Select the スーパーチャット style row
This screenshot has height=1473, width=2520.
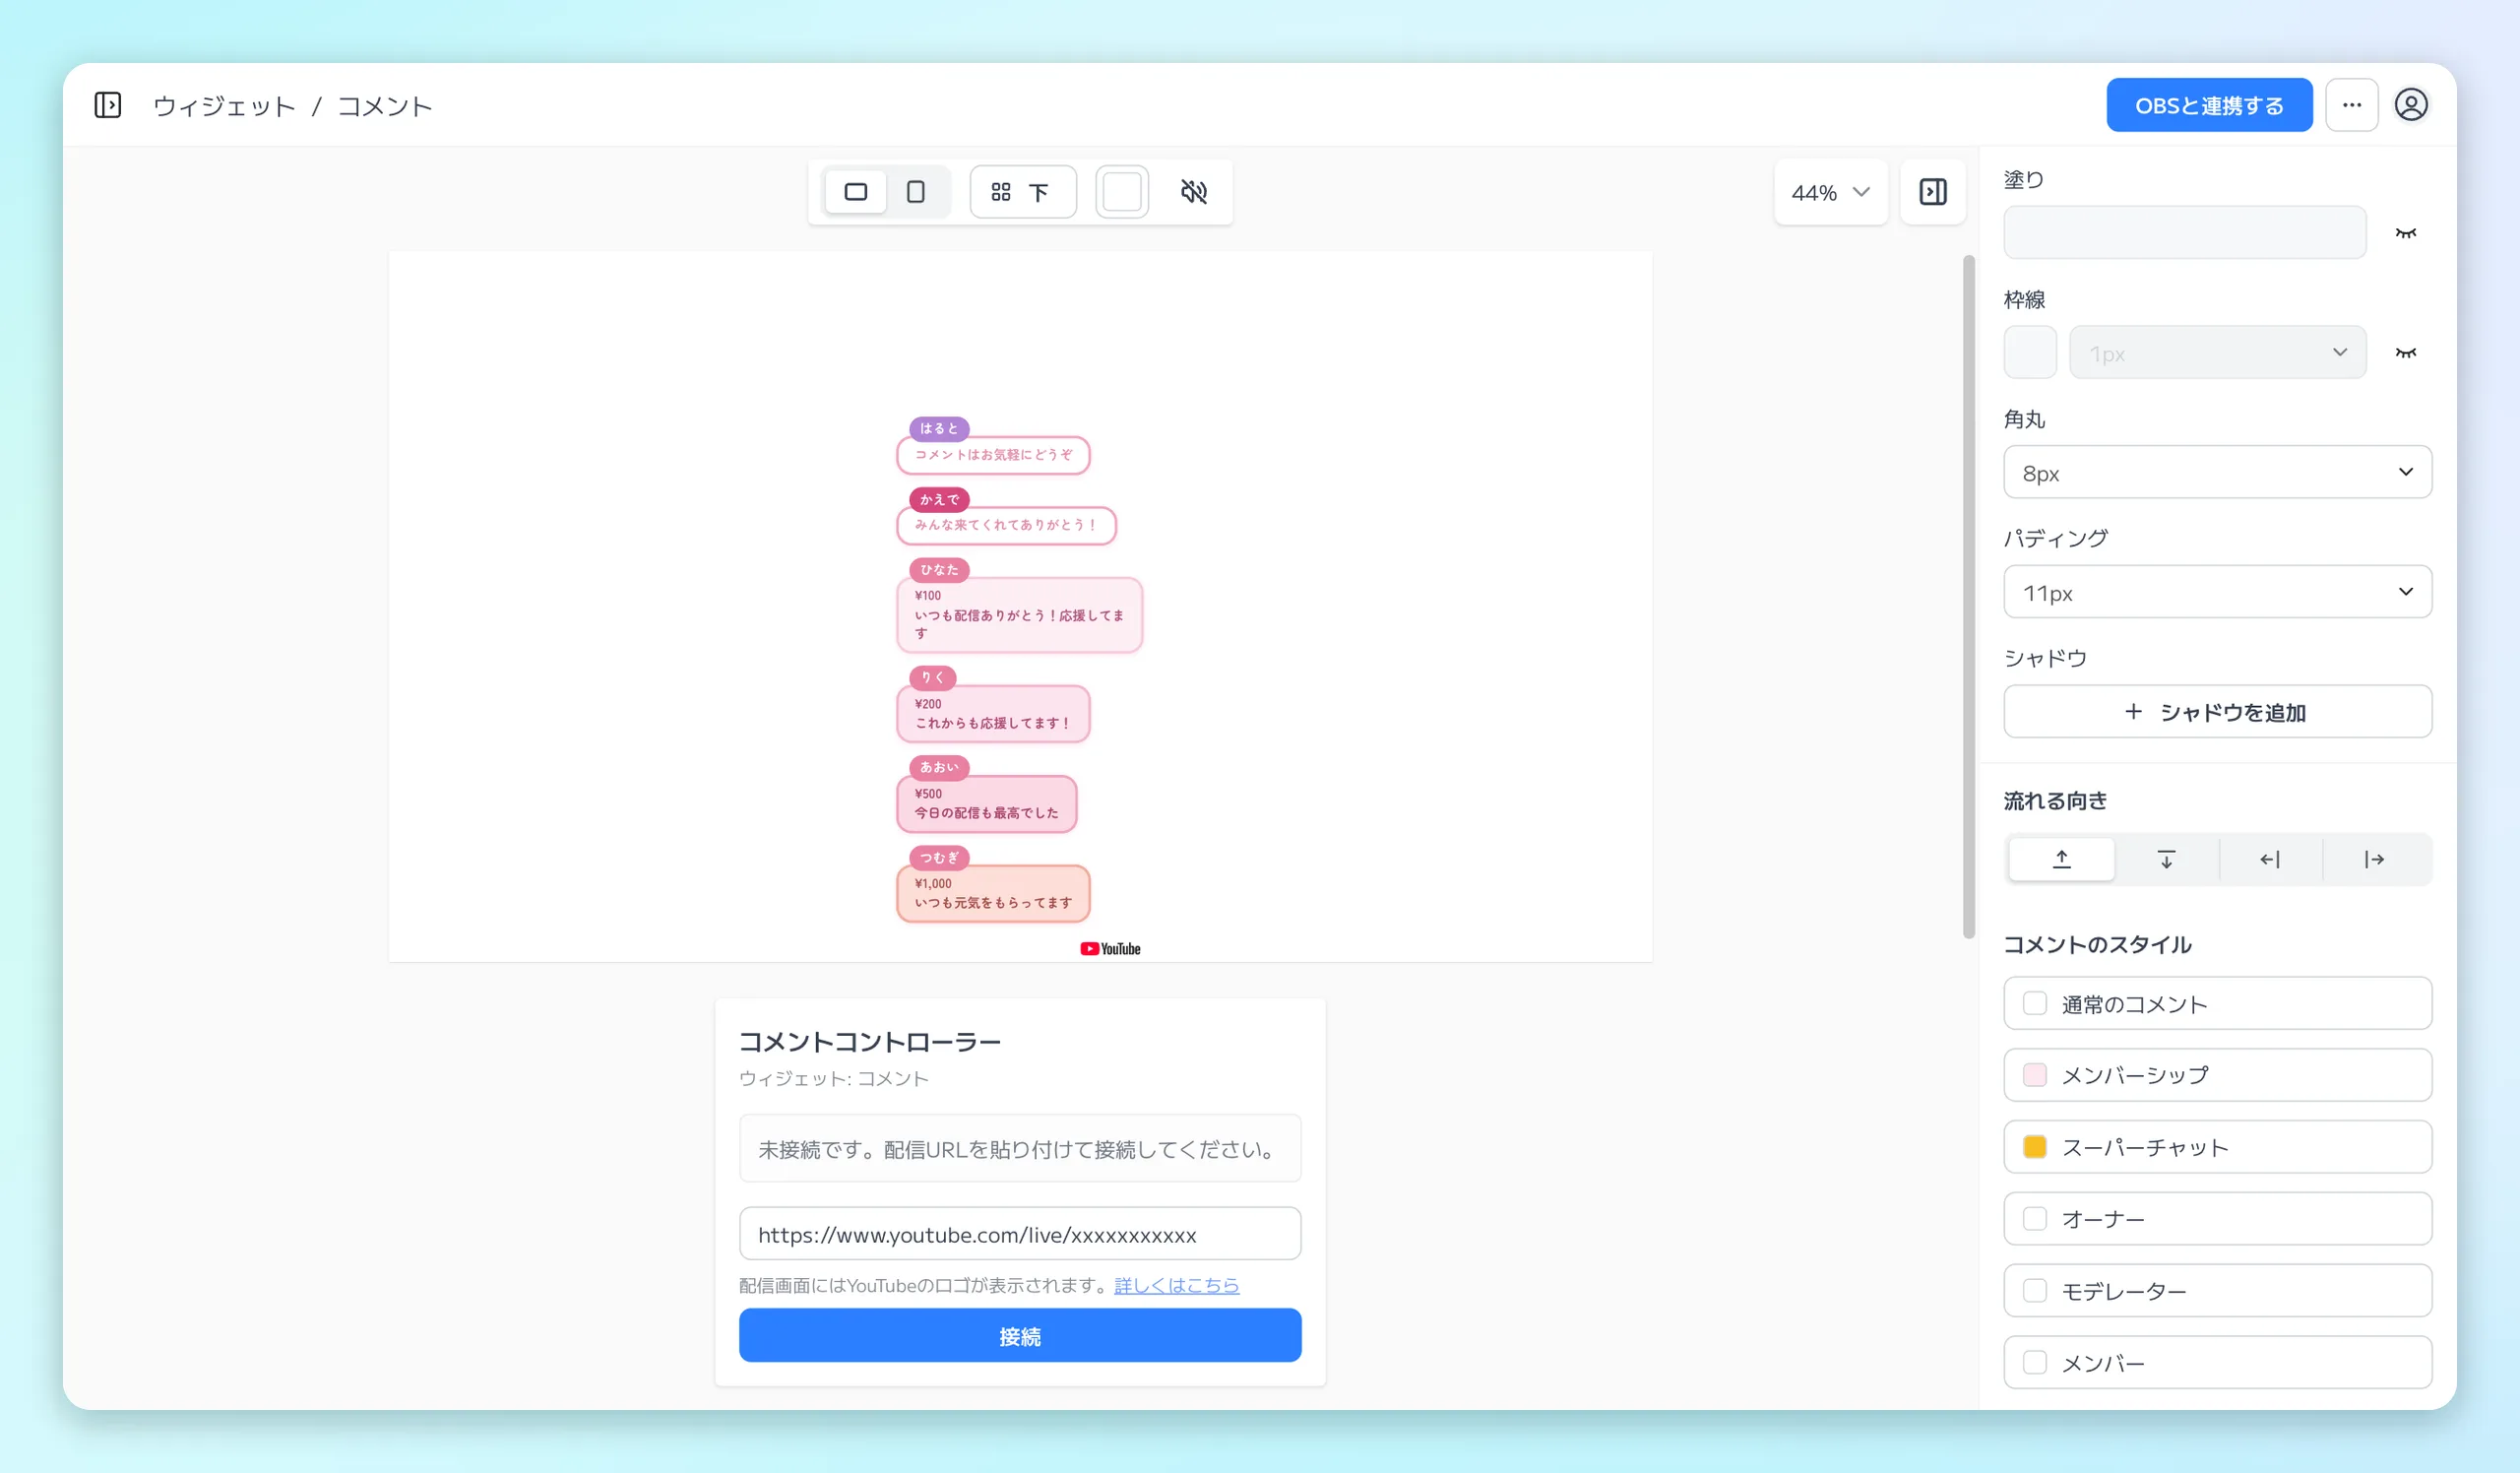[2217, 1148]
